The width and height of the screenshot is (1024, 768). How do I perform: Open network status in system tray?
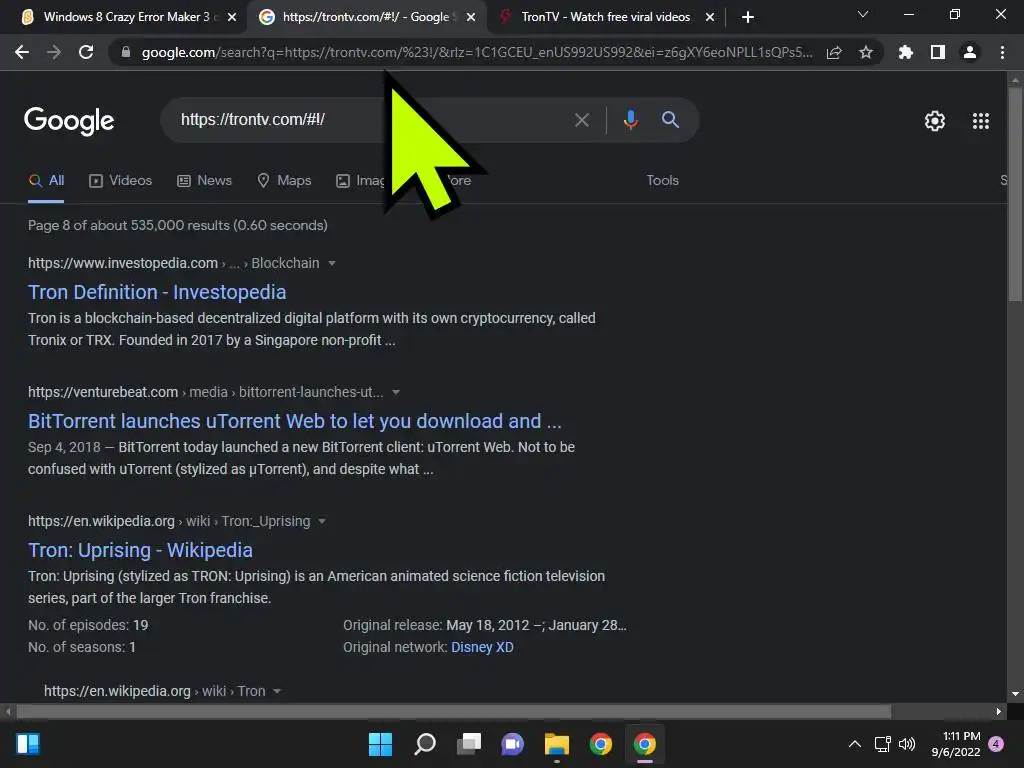coord(882,744)
